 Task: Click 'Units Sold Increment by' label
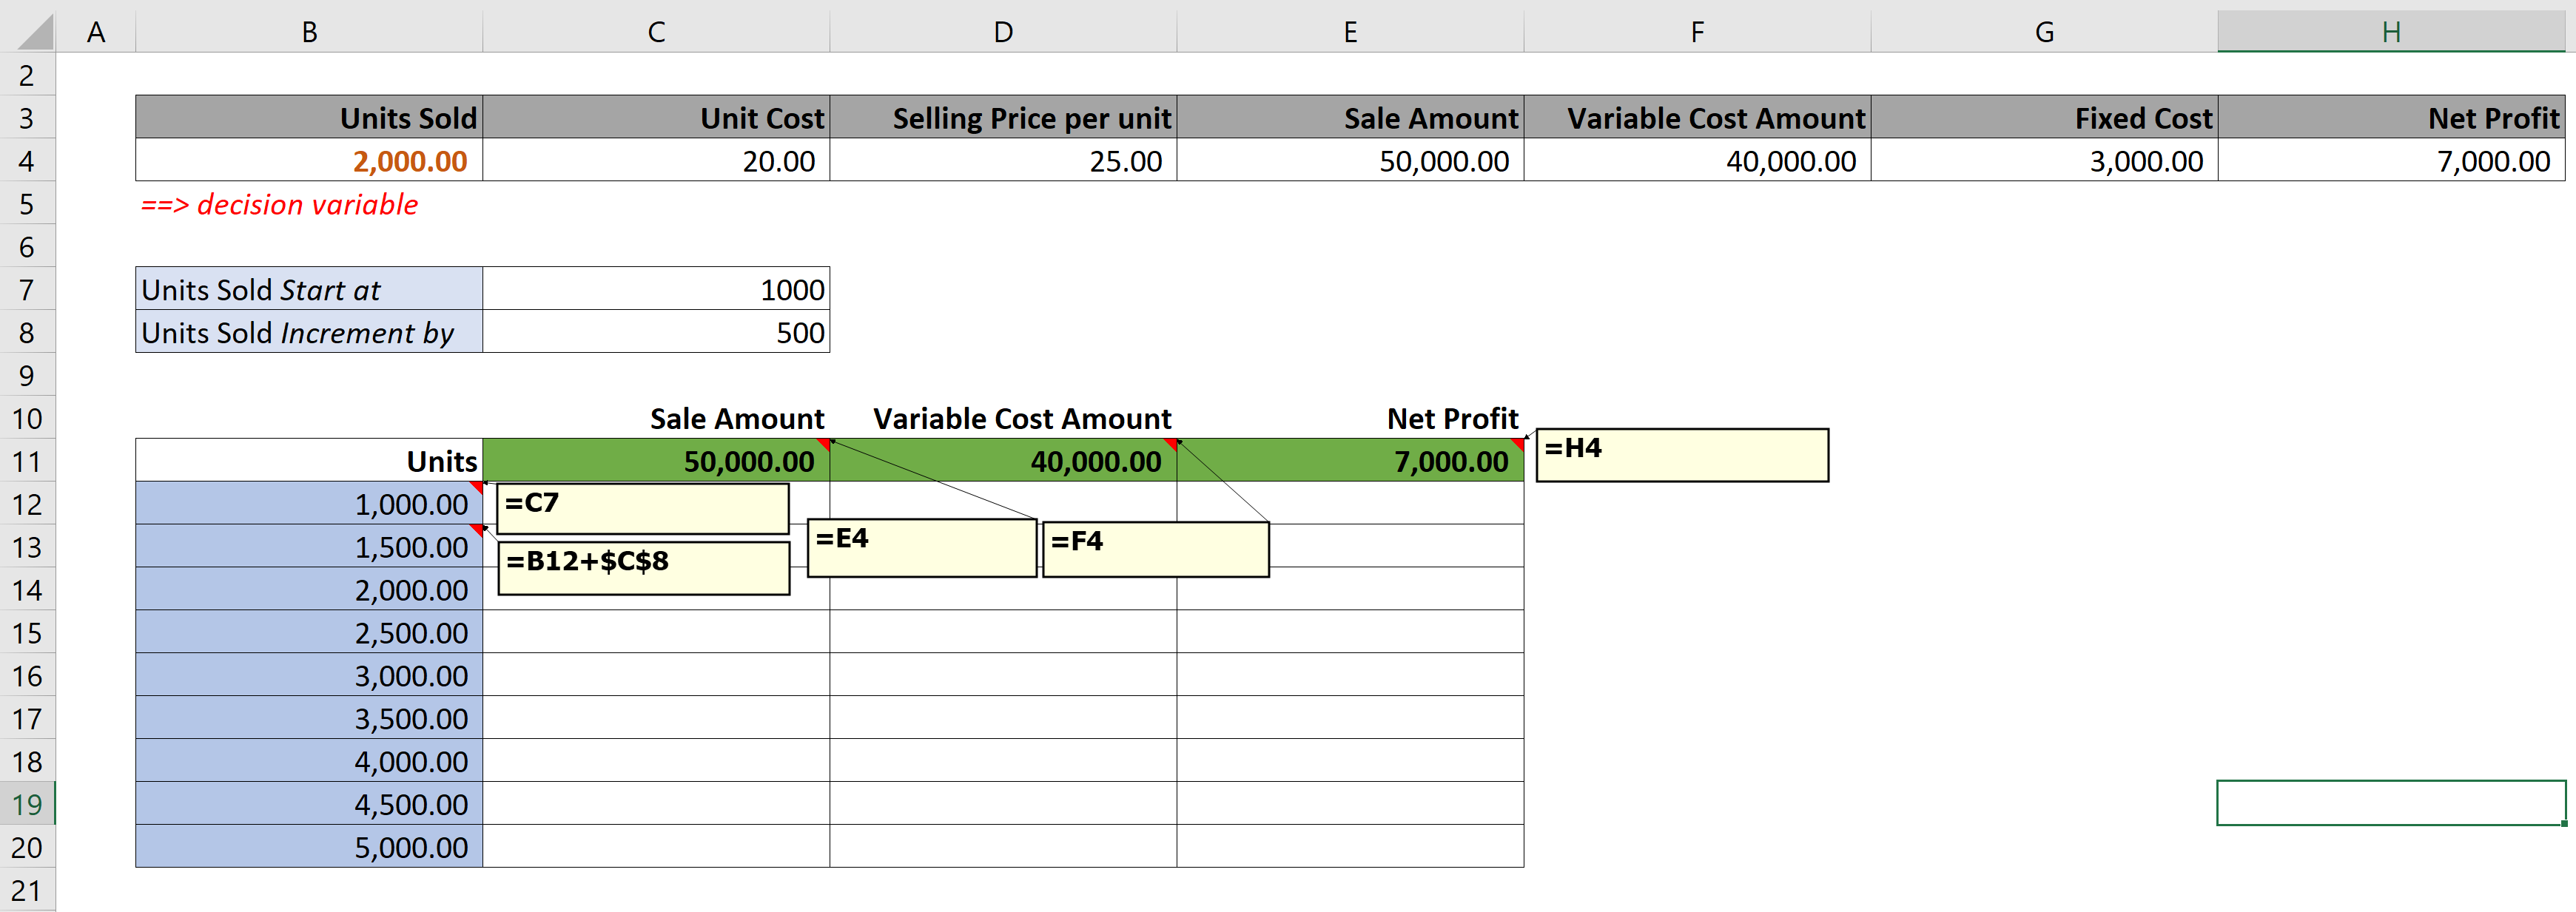[x=309, y=332]
